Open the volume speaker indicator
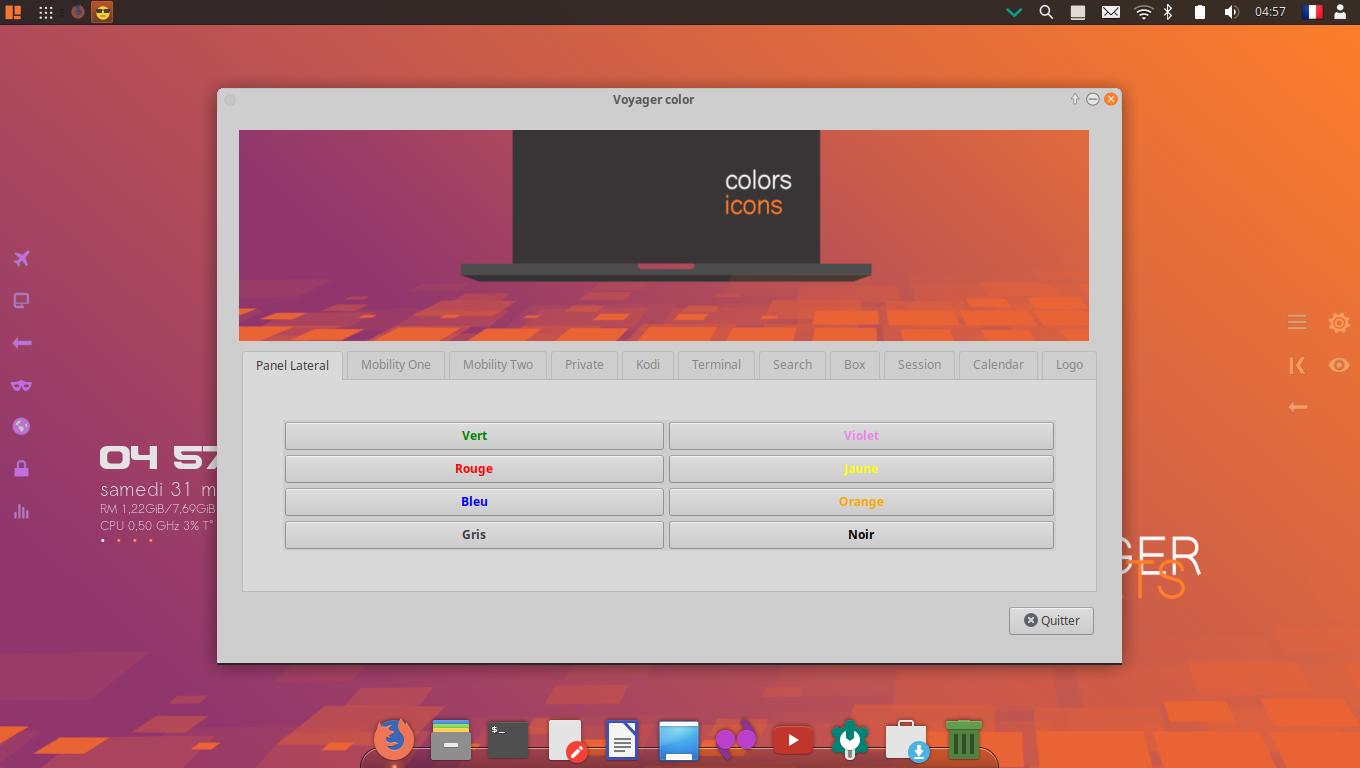Image resolution: width=1360 pixels, height=768 pixels. click(x=1231, y=12)
